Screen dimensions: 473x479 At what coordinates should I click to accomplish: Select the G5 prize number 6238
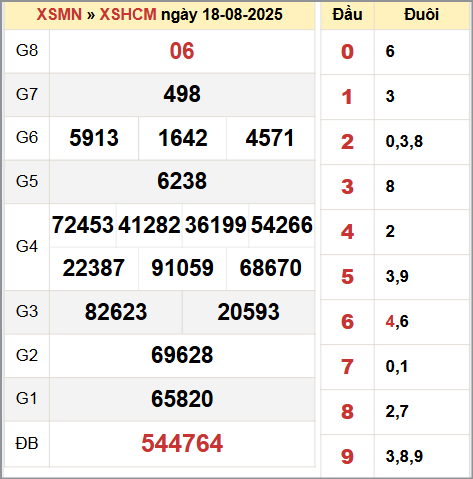pyautogui.click(x=182, y=181)
